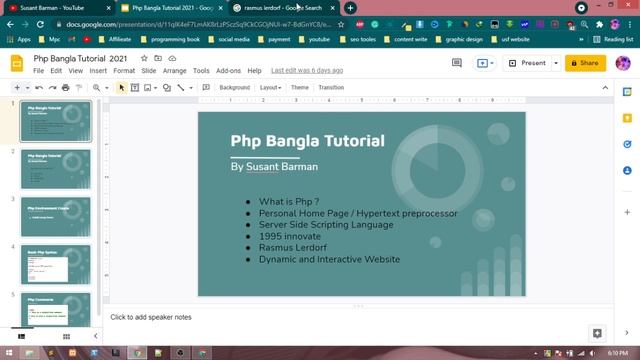Viewport: 640px width, 360px height.
Task: Add a comment from the toolbar
Action: pos(206,88)
